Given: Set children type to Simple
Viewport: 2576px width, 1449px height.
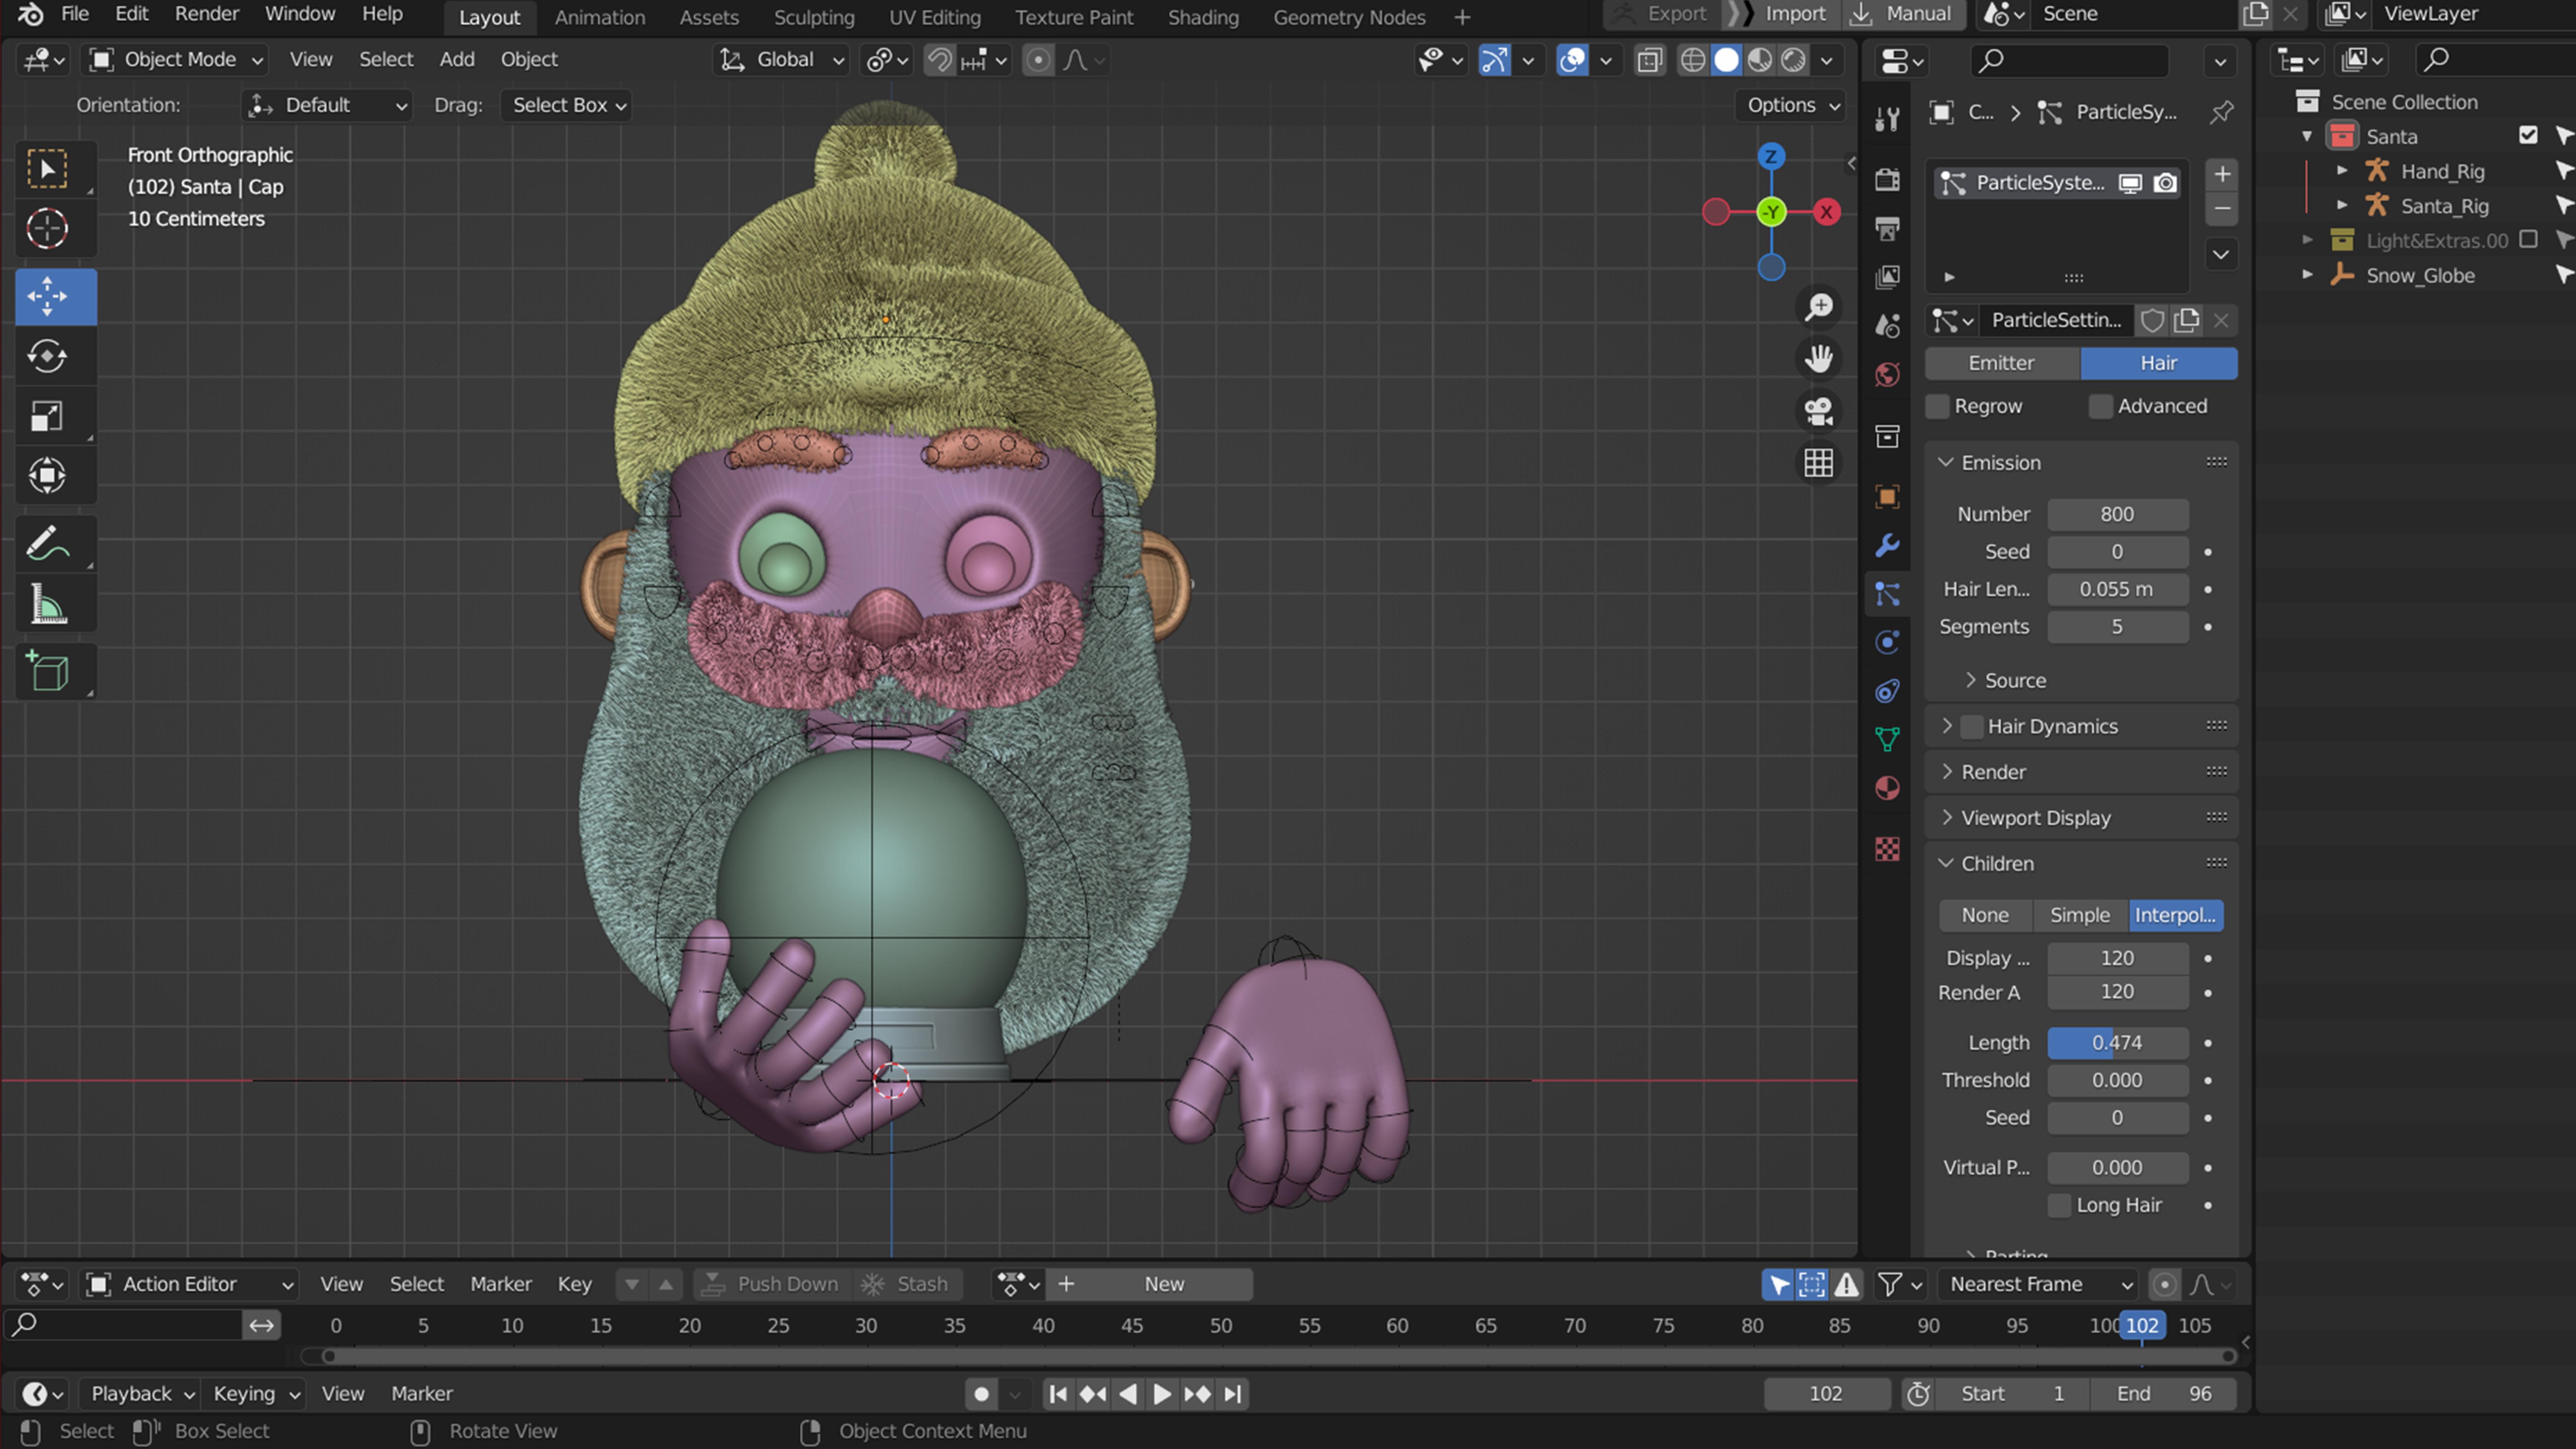Looking at the screenshot, I should (2080, 916).
